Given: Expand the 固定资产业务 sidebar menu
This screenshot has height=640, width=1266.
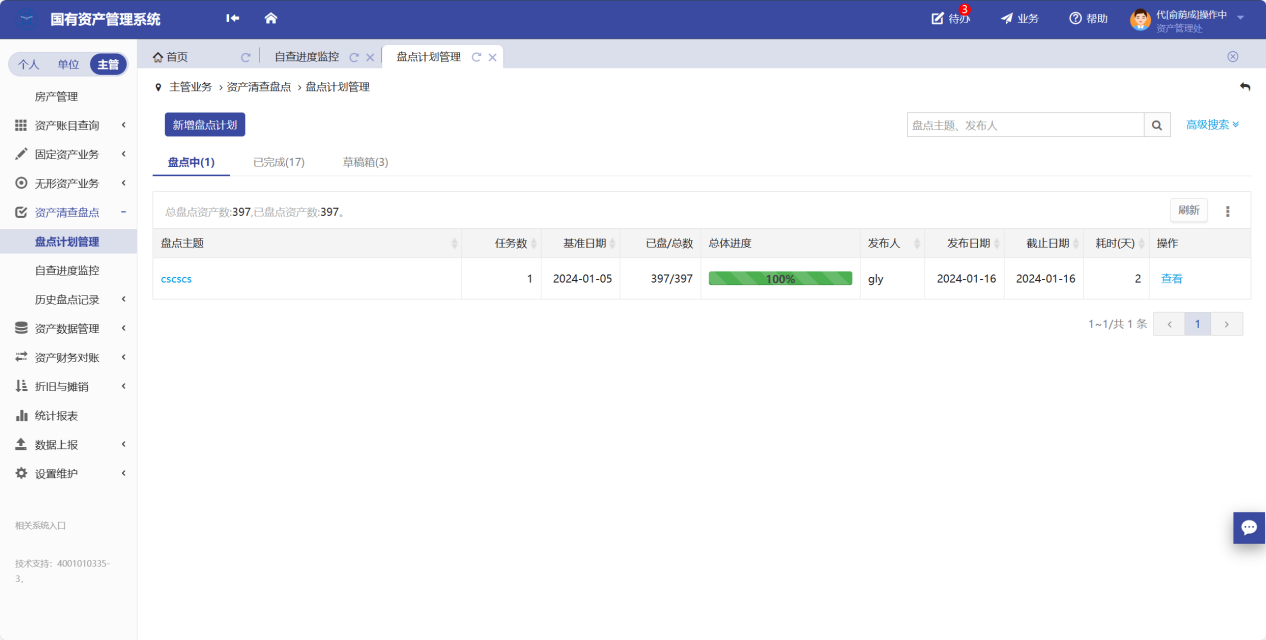Looking at the screenshot, I should [67, 154].
